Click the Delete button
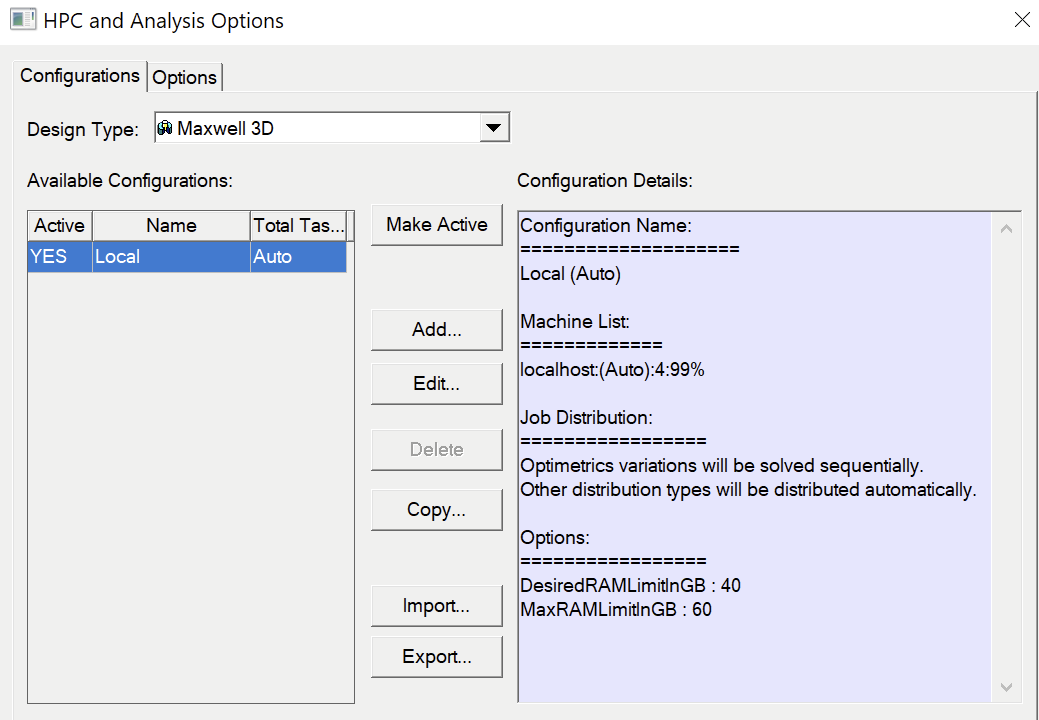The height and width of the screenshot is (720, 1039). 437,450
